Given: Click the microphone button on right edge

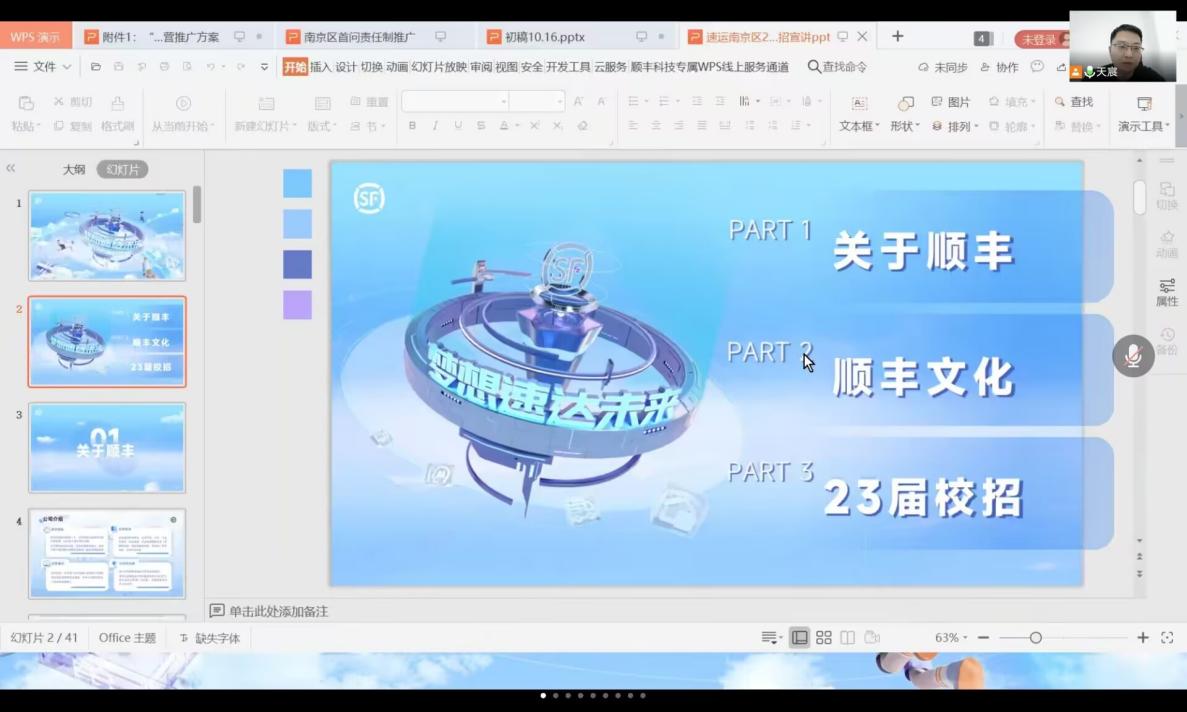Looking at the screenshot, I should pyautogui.click(x=1133, y=356).
